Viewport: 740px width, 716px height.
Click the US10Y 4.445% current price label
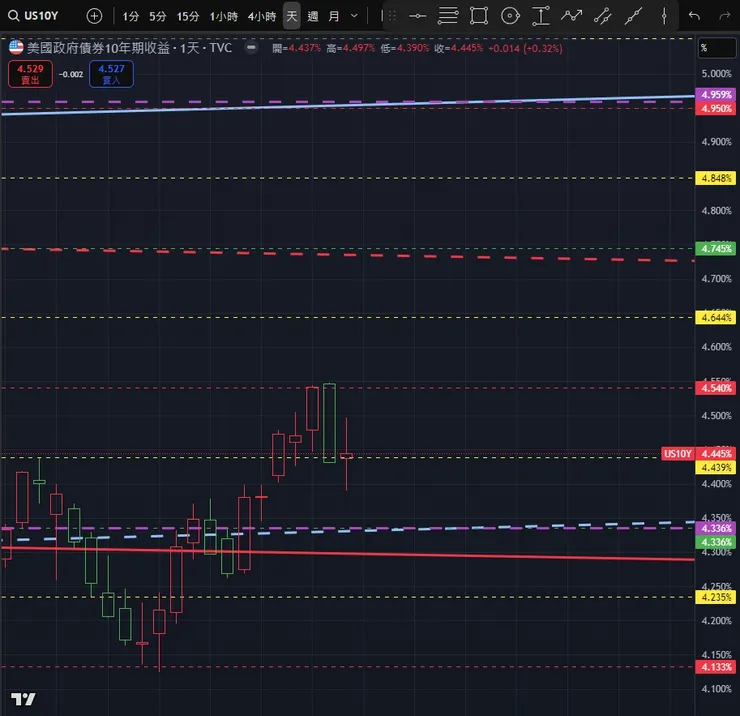tap(698, 454)
